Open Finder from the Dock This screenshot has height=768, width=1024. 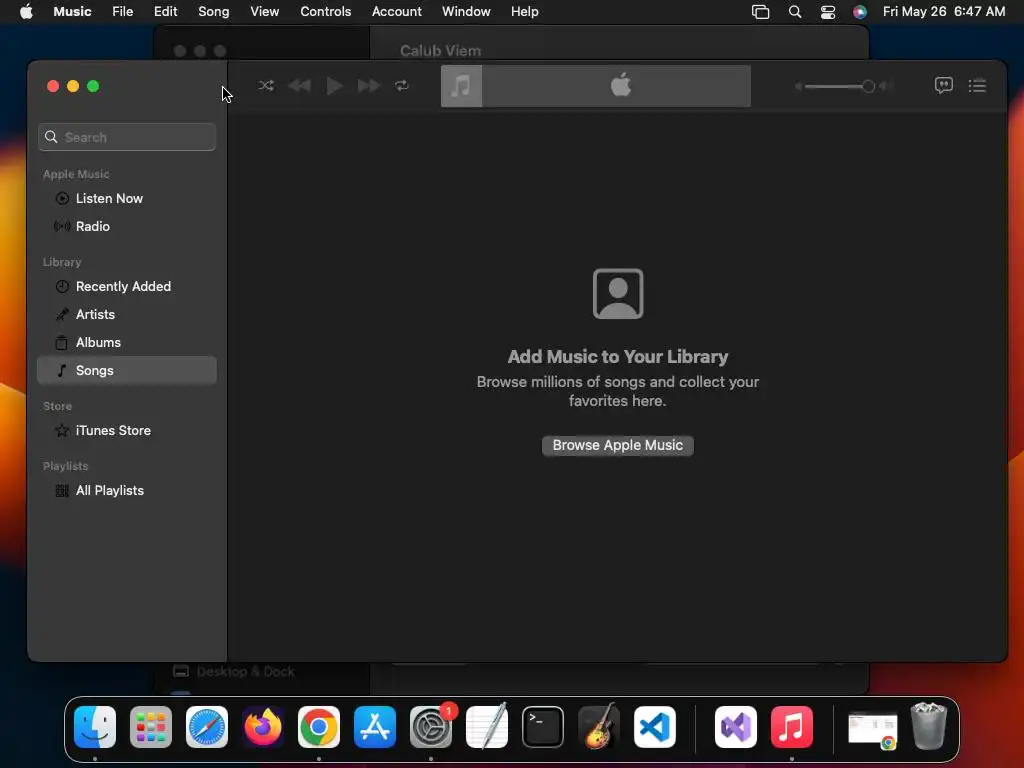click(x=95, y=727)
